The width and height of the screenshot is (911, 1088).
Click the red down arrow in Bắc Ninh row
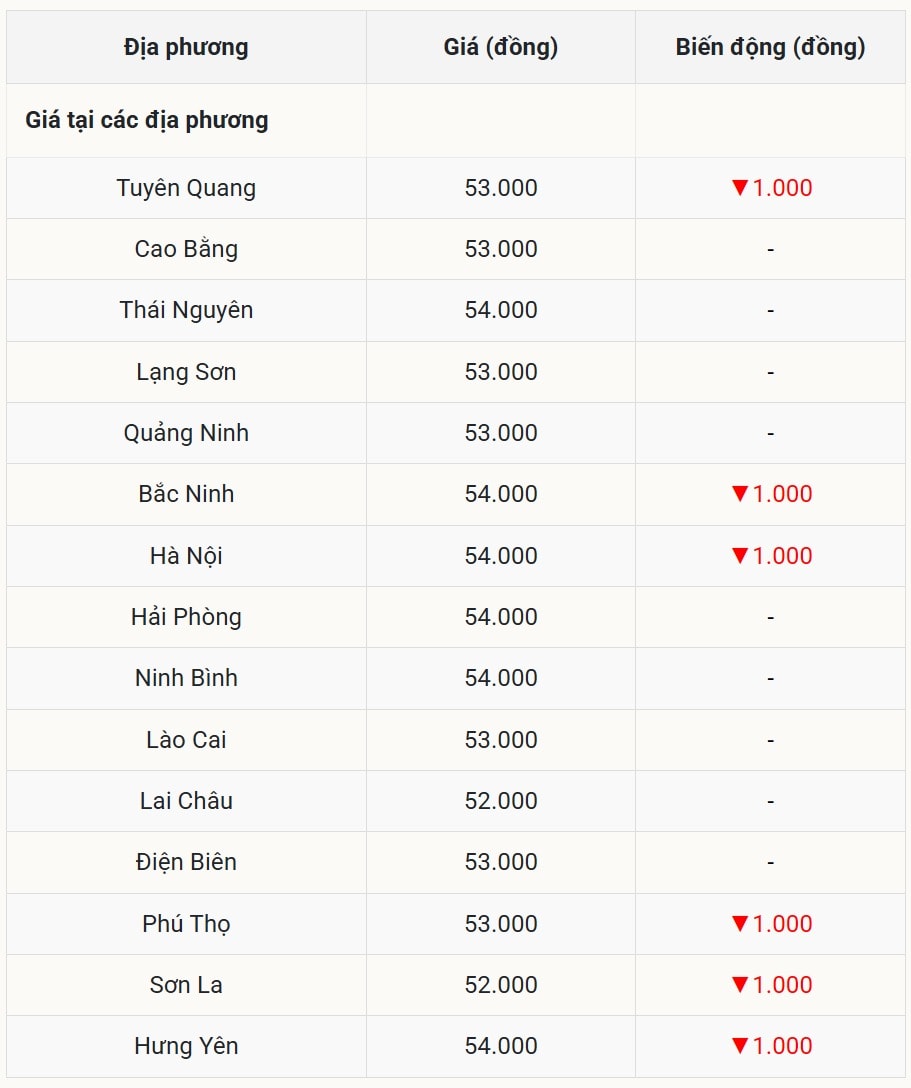click(x=740, y=494)
